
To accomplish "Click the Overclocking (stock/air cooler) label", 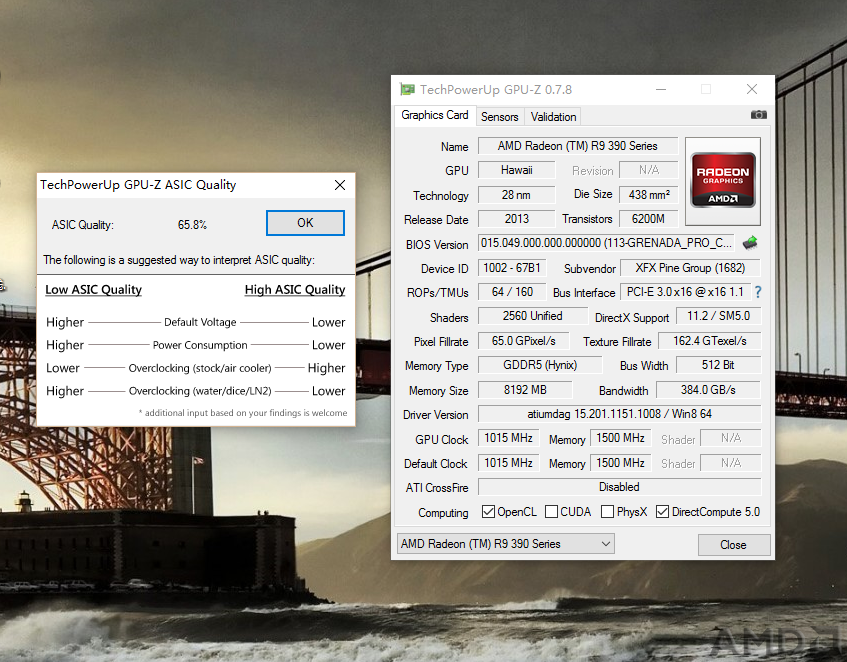I will point(200,368).
